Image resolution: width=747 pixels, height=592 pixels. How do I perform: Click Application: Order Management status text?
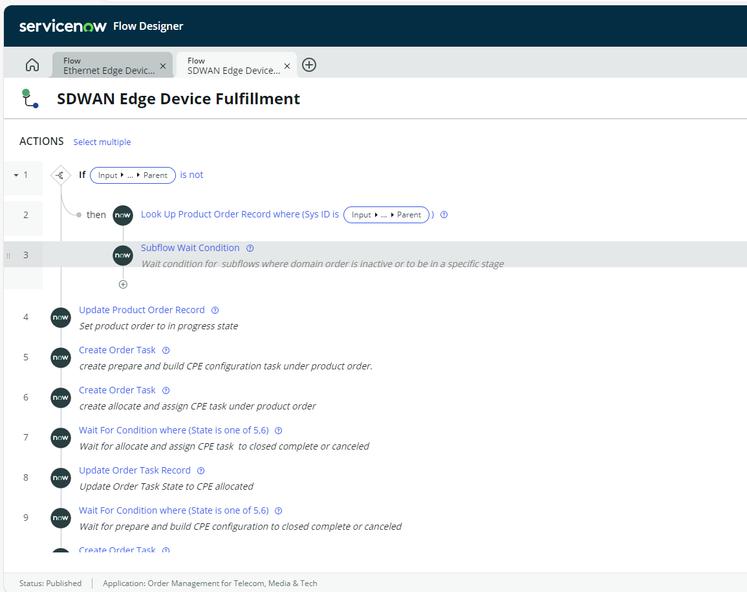pyautogui.click(x=210, y=583)
